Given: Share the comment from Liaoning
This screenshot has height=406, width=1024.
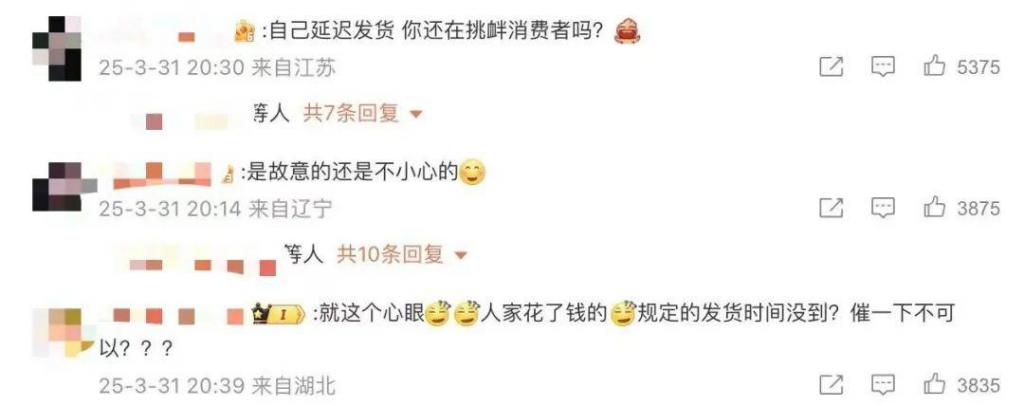Looking at the screenshot, I should [x=831, y=208].
